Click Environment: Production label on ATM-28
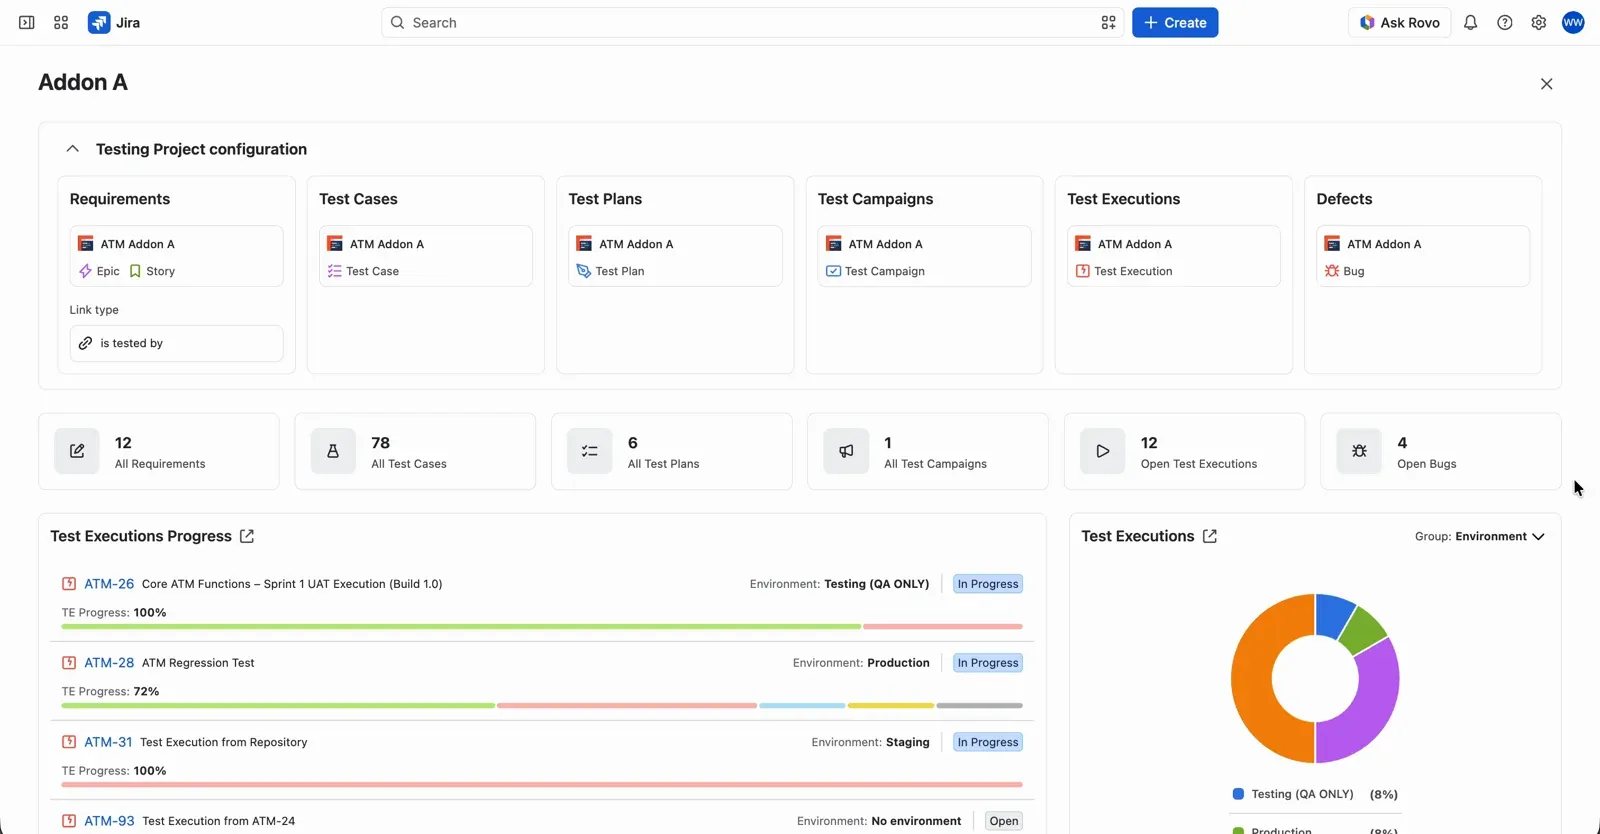1600x834 pixels. (x=861, y=663)
